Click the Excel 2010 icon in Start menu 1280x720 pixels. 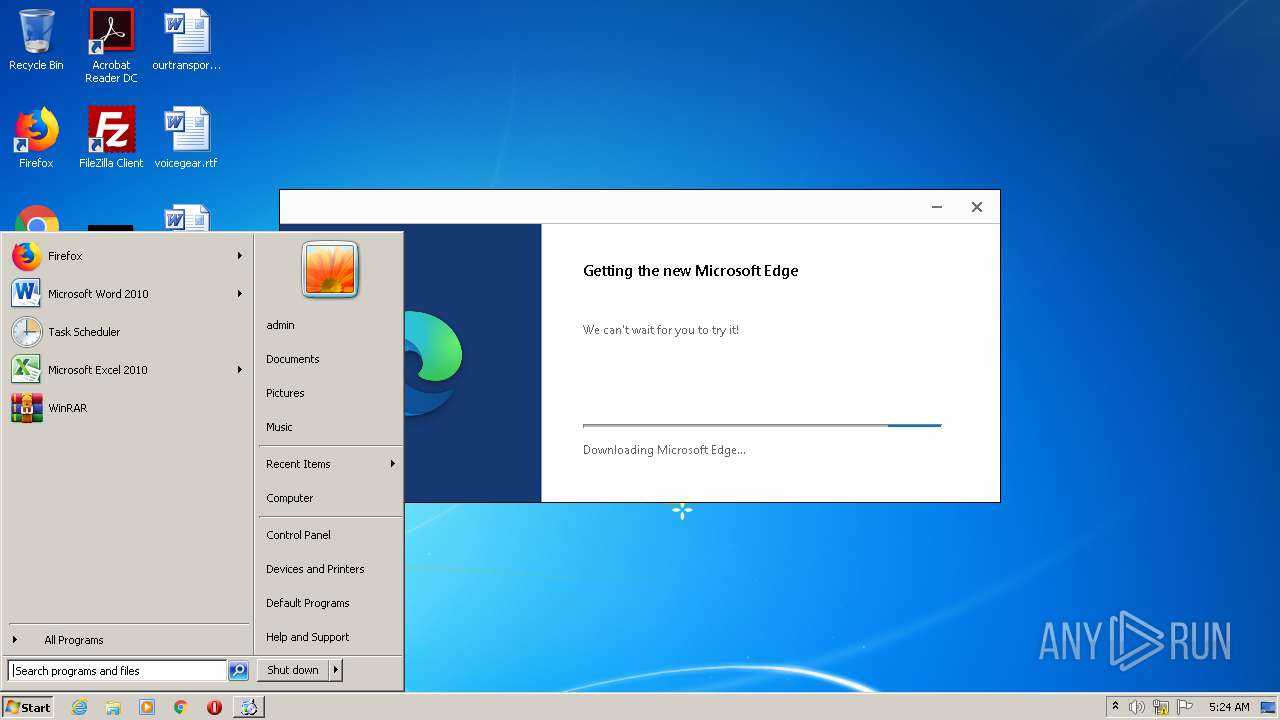click(27, 370)
